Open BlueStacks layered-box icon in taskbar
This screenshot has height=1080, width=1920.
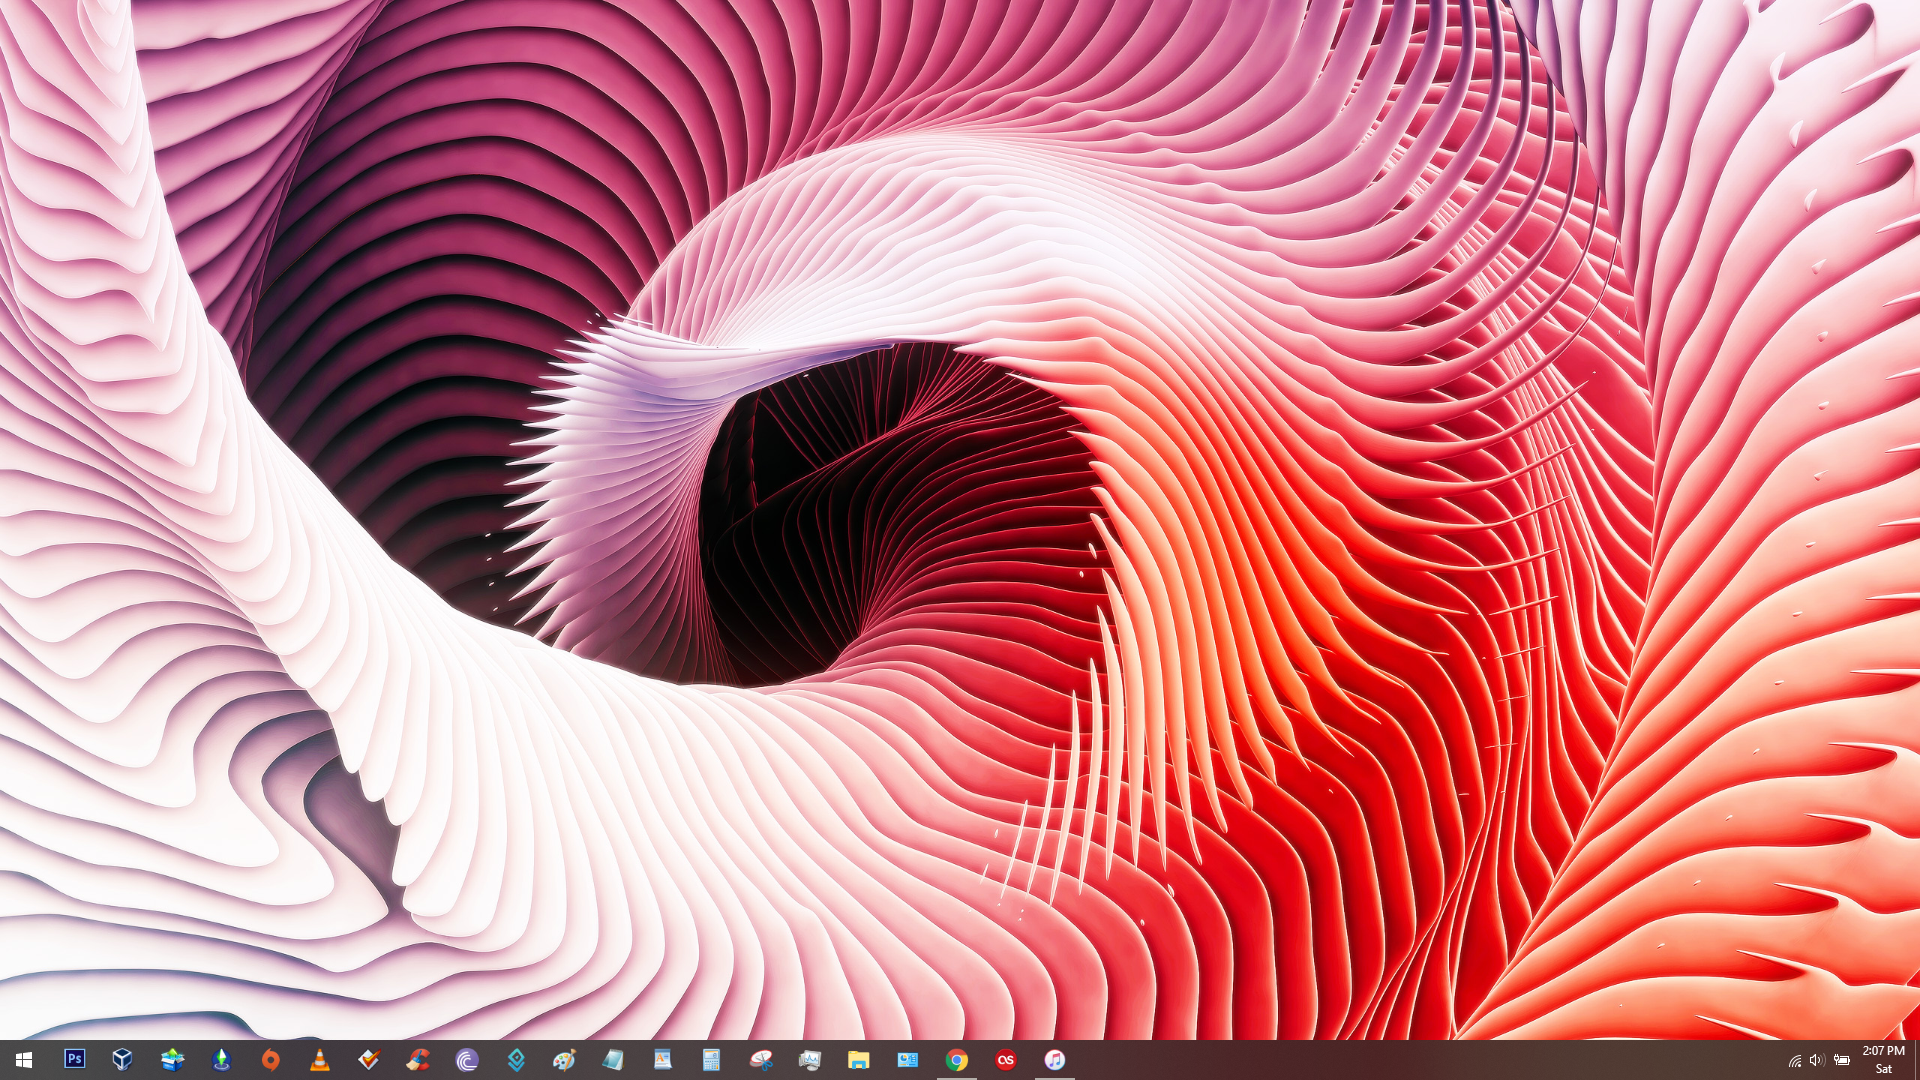click(x=172, y=1059)
